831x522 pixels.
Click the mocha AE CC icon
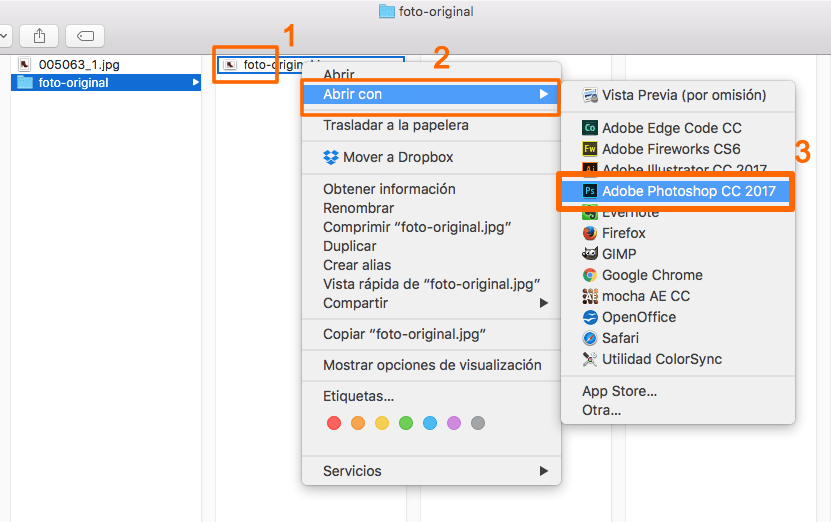[590, 296]
